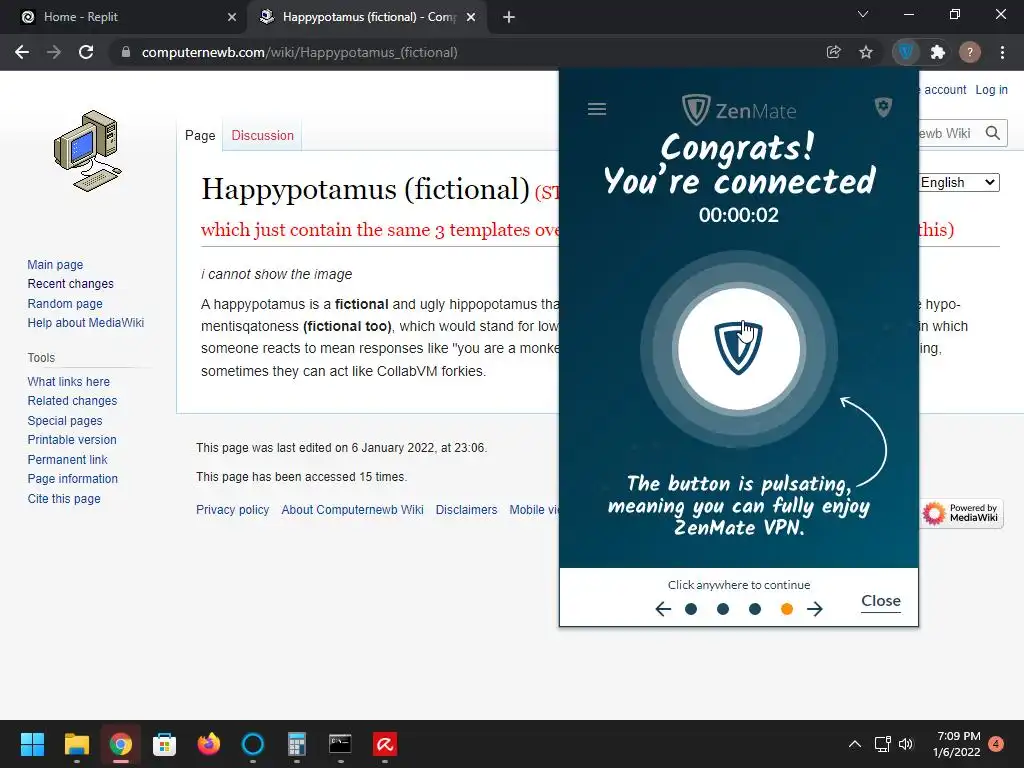Open Printable version link
This screenshot has width=1024, height=768.
(72, 440)
